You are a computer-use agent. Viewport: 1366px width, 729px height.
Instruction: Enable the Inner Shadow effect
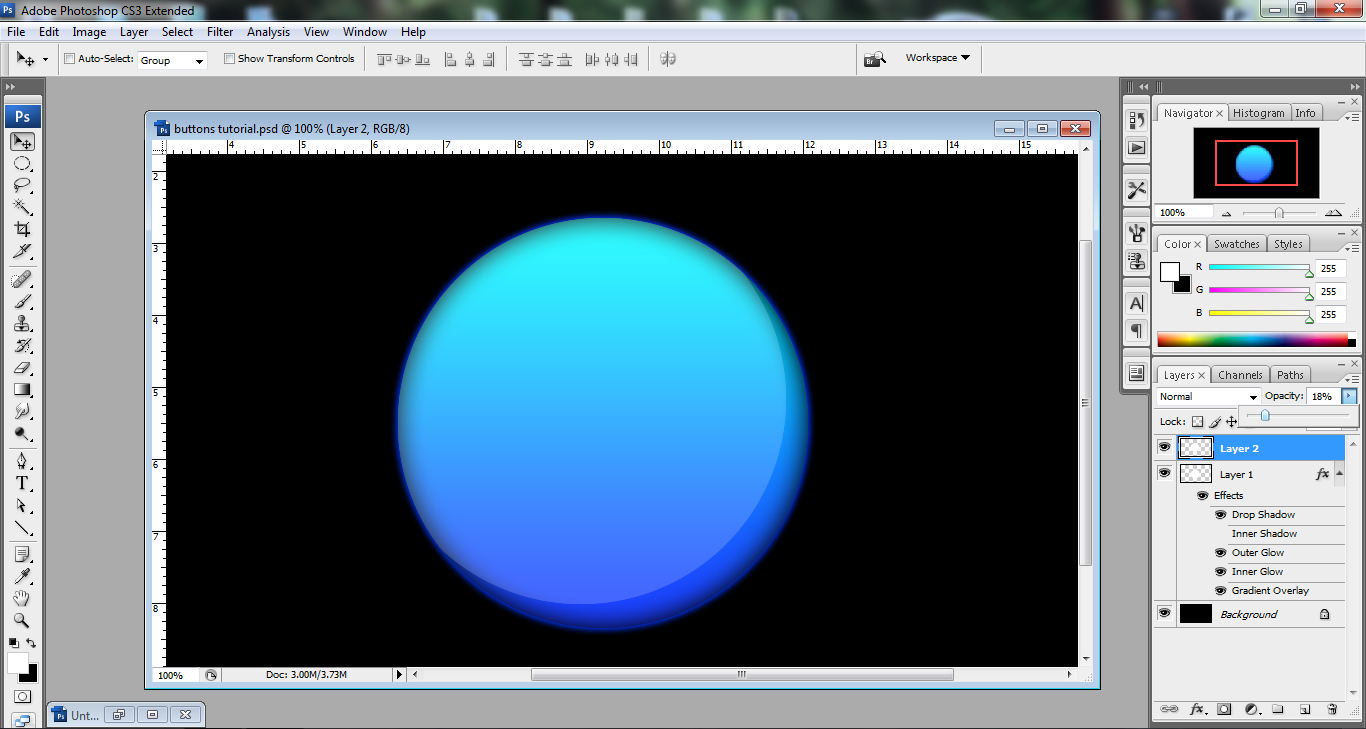pos(1220,533)
